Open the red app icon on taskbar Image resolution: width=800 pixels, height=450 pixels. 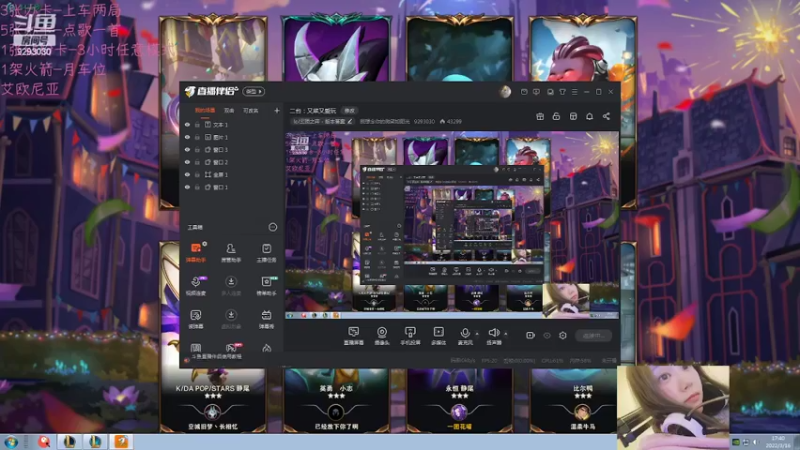click(44, 442)
